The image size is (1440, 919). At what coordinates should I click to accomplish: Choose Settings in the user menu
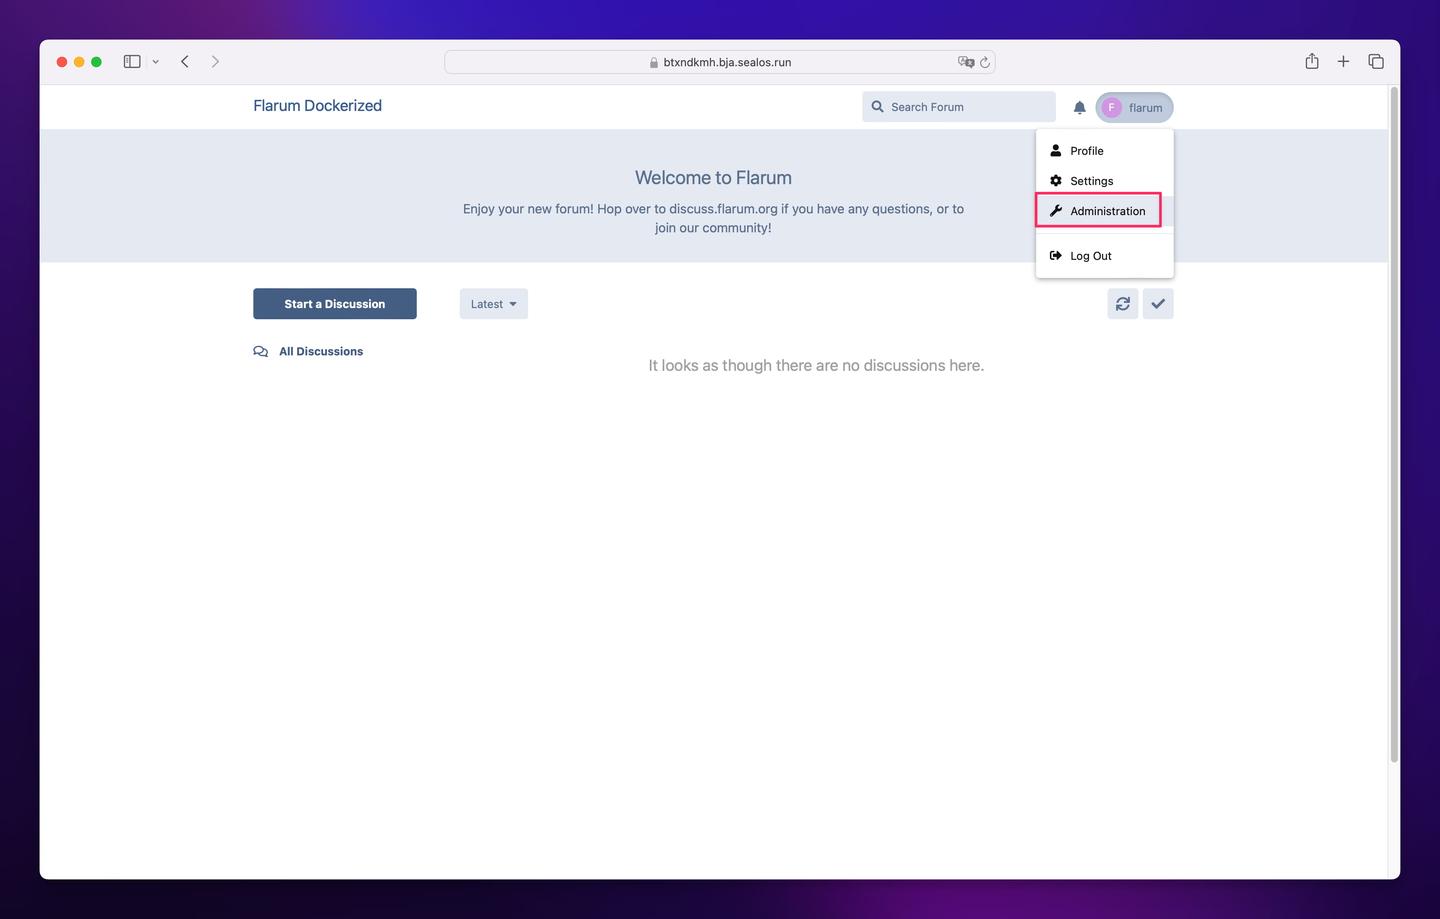(1104, 181)
